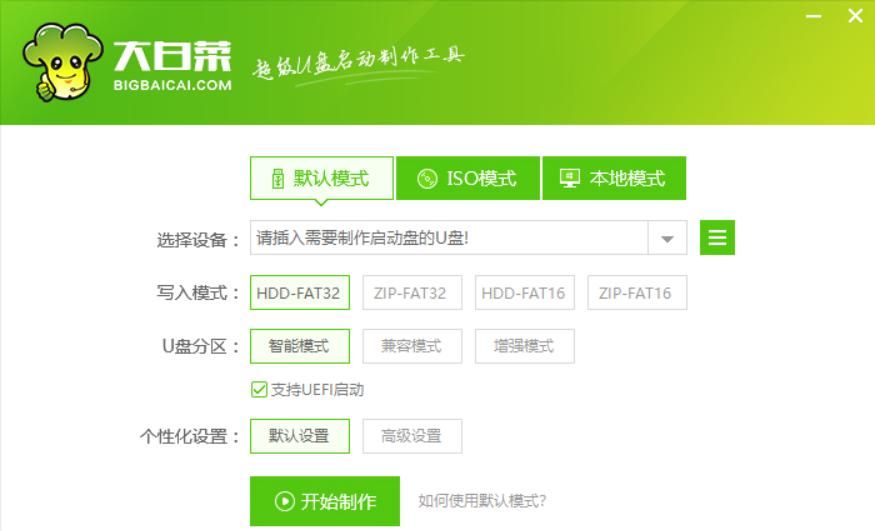Switch to ISO模式 tab
The height and width of the screenshot is (531, 875).
point(468,178)
